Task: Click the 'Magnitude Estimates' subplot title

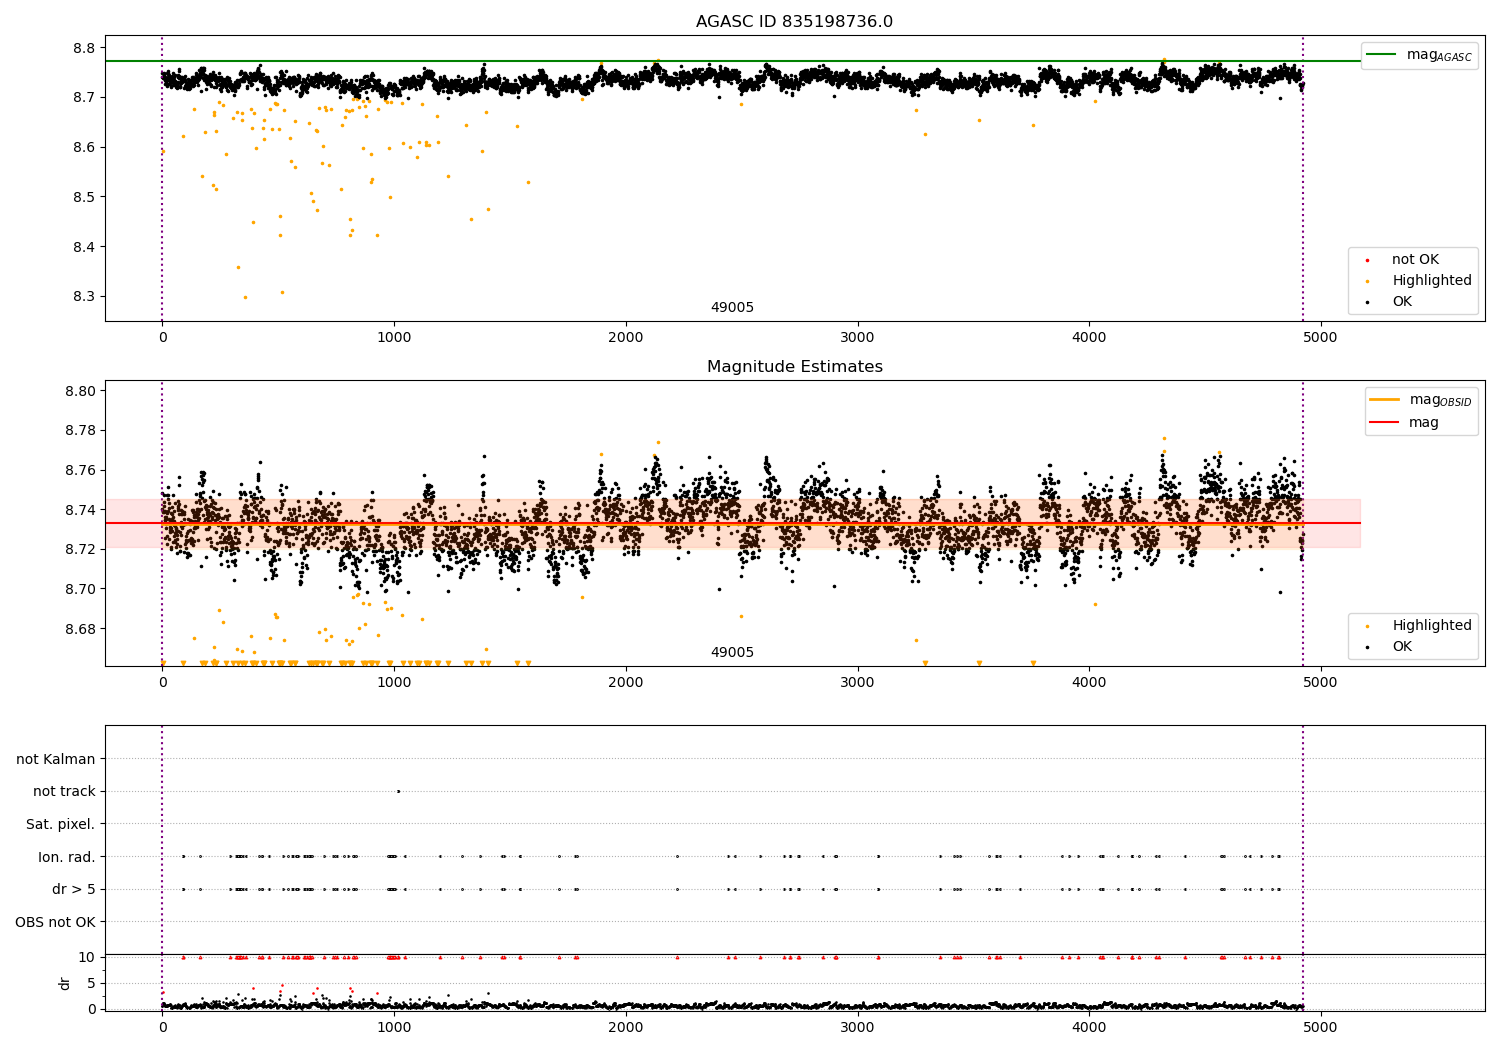Action: [x=795, y=367]
